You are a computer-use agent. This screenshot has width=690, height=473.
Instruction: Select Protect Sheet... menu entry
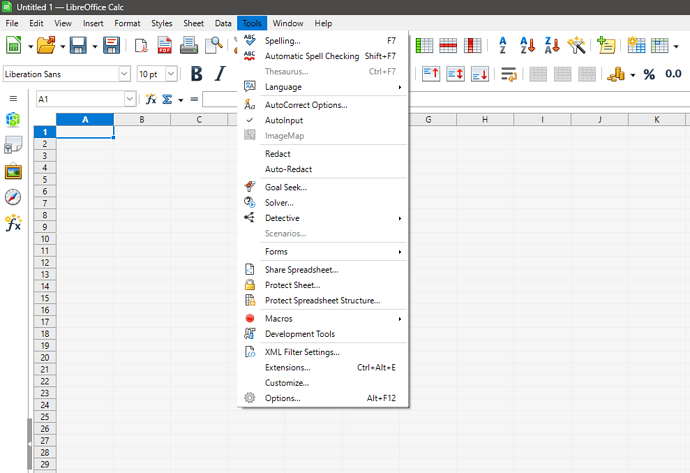323,285
